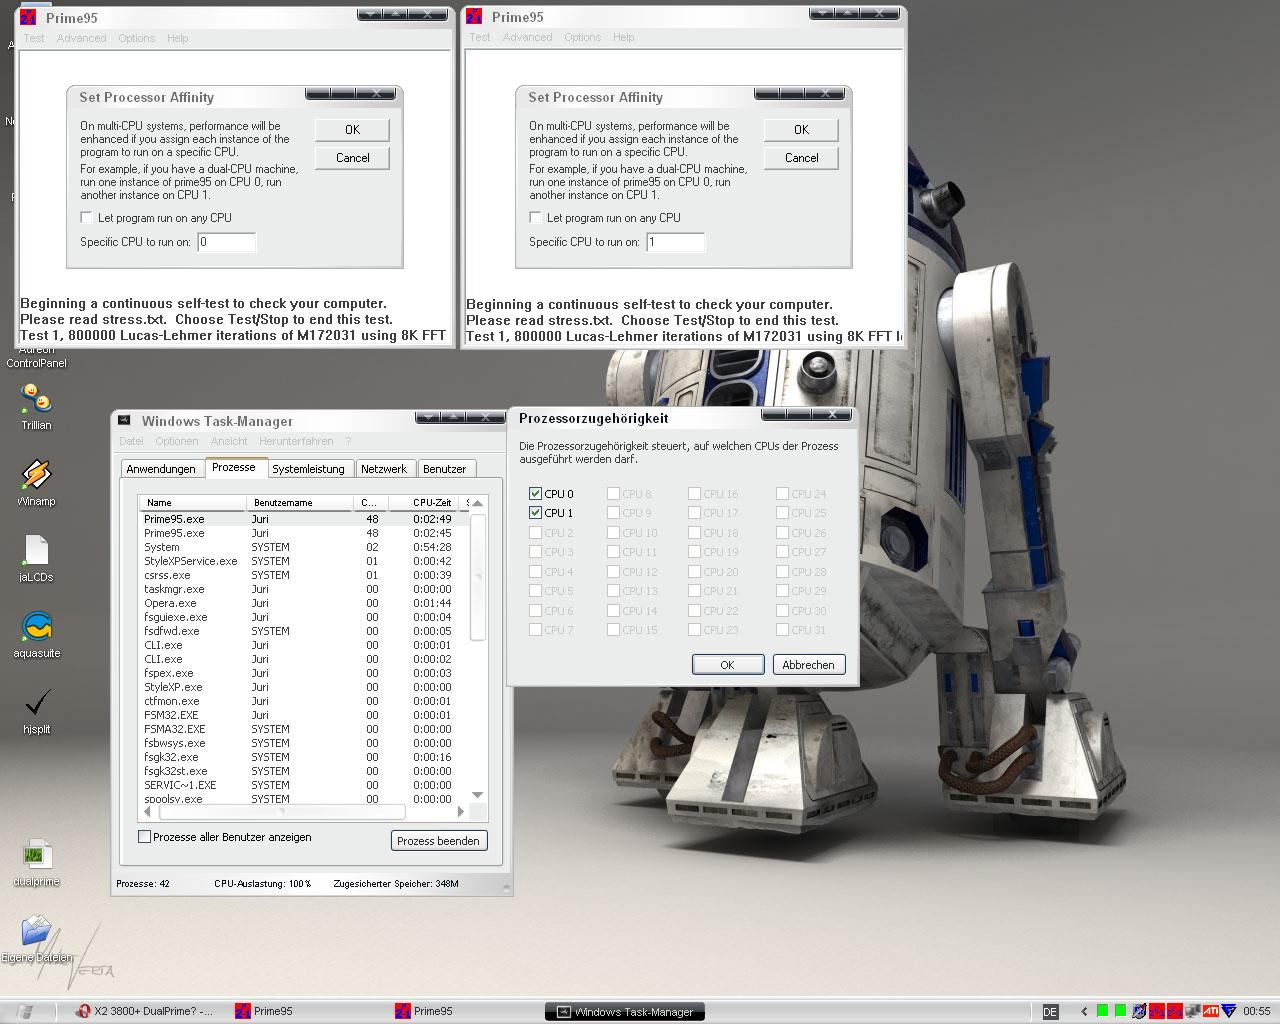Click the Start button on the taskbar
The image size is (1280, 1024).
point(25,1011)
